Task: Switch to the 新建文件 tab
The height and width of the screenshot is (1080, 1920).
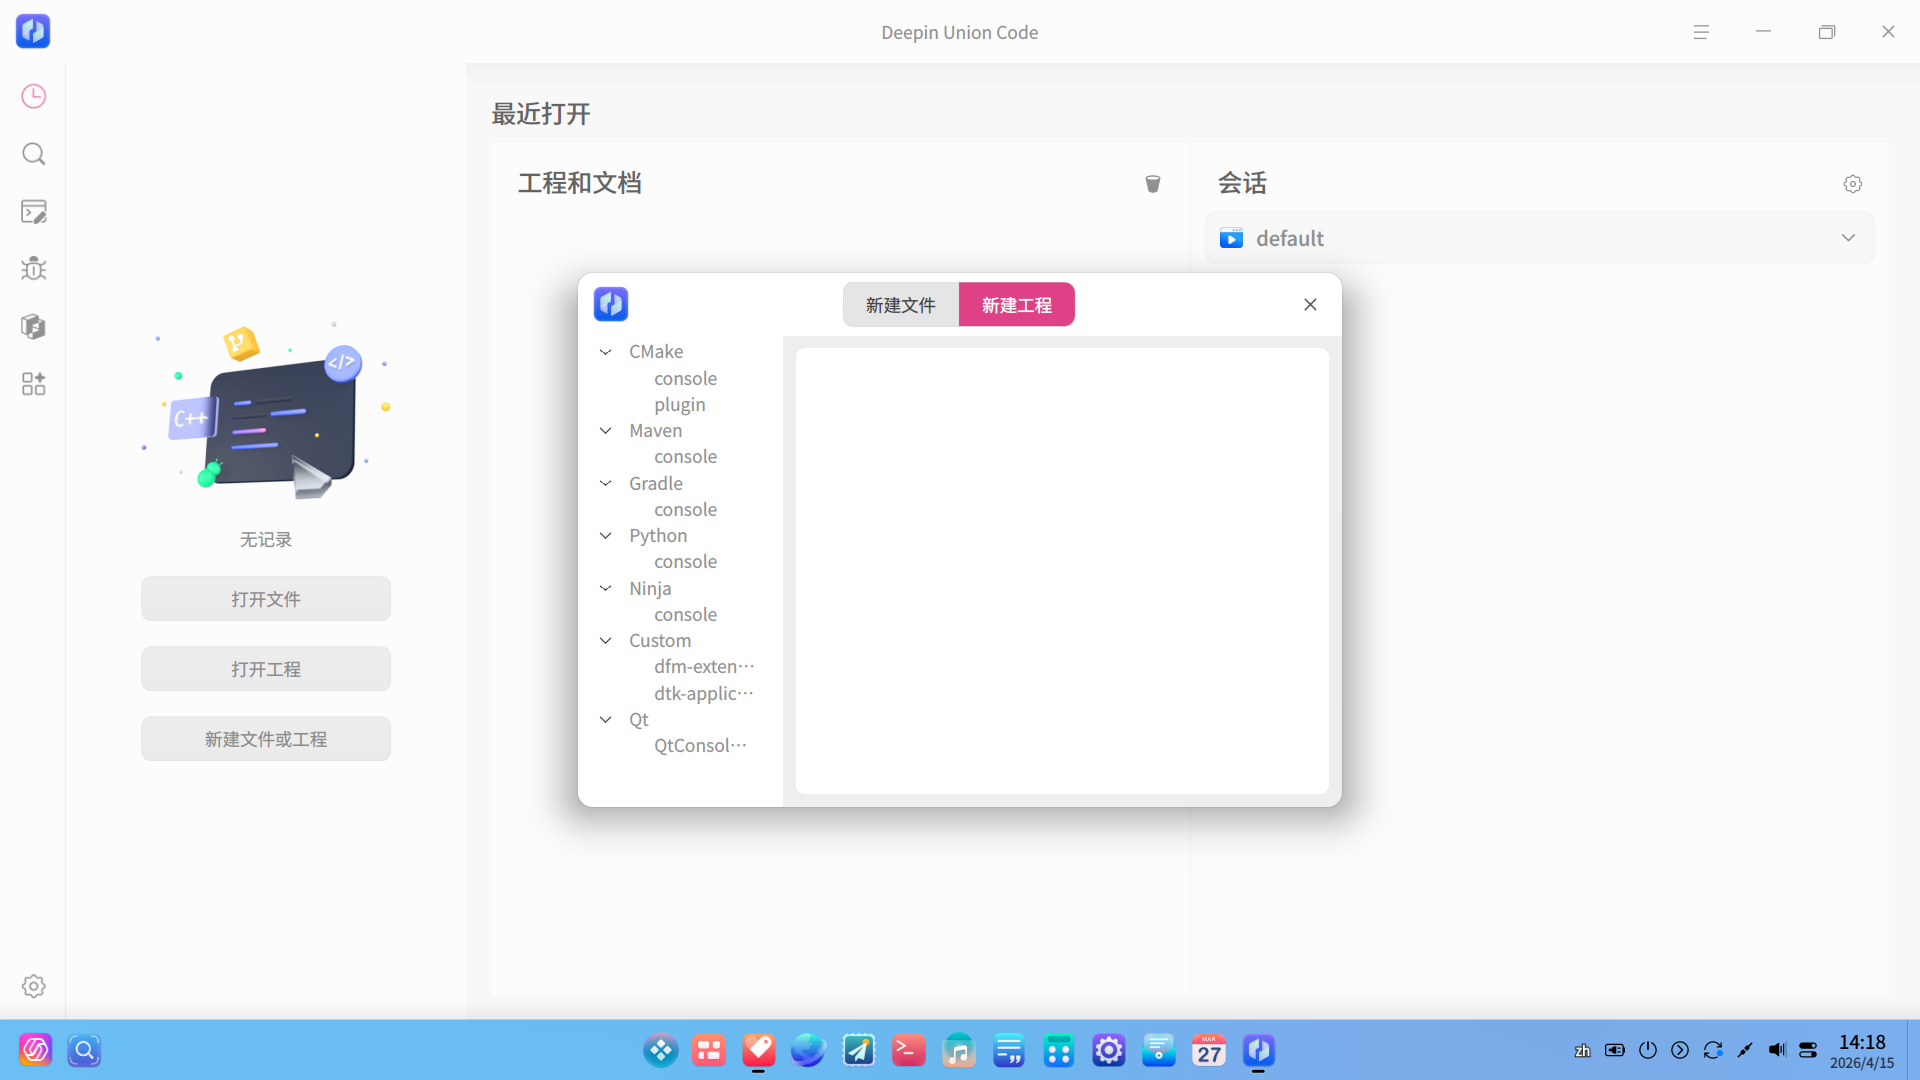Action: pos(899,304)
